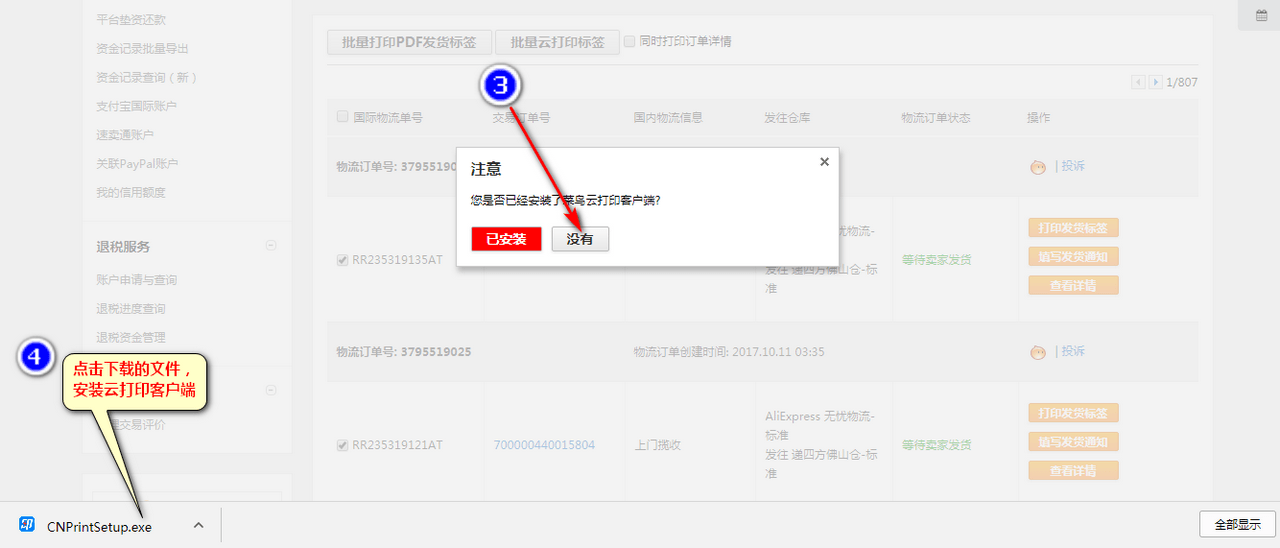Viewport: 1280px width, 548px height.
Task: Open 退税资金管理 in the sidebar
Action: 131,338
